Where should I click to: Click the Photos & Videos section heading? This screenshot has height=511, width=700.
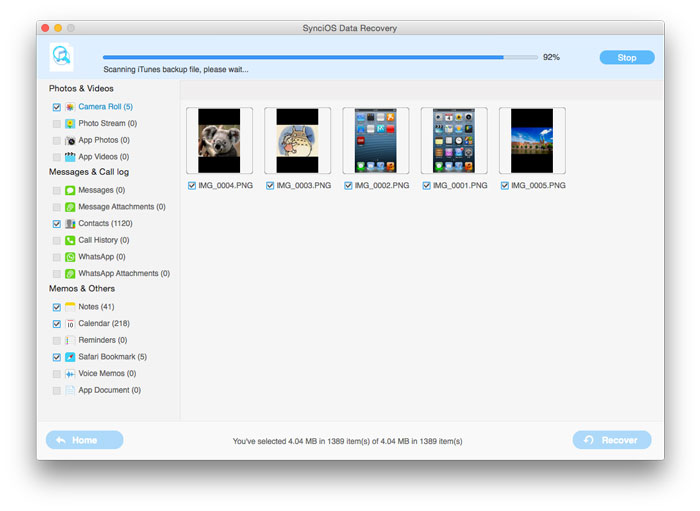point(81,88)
